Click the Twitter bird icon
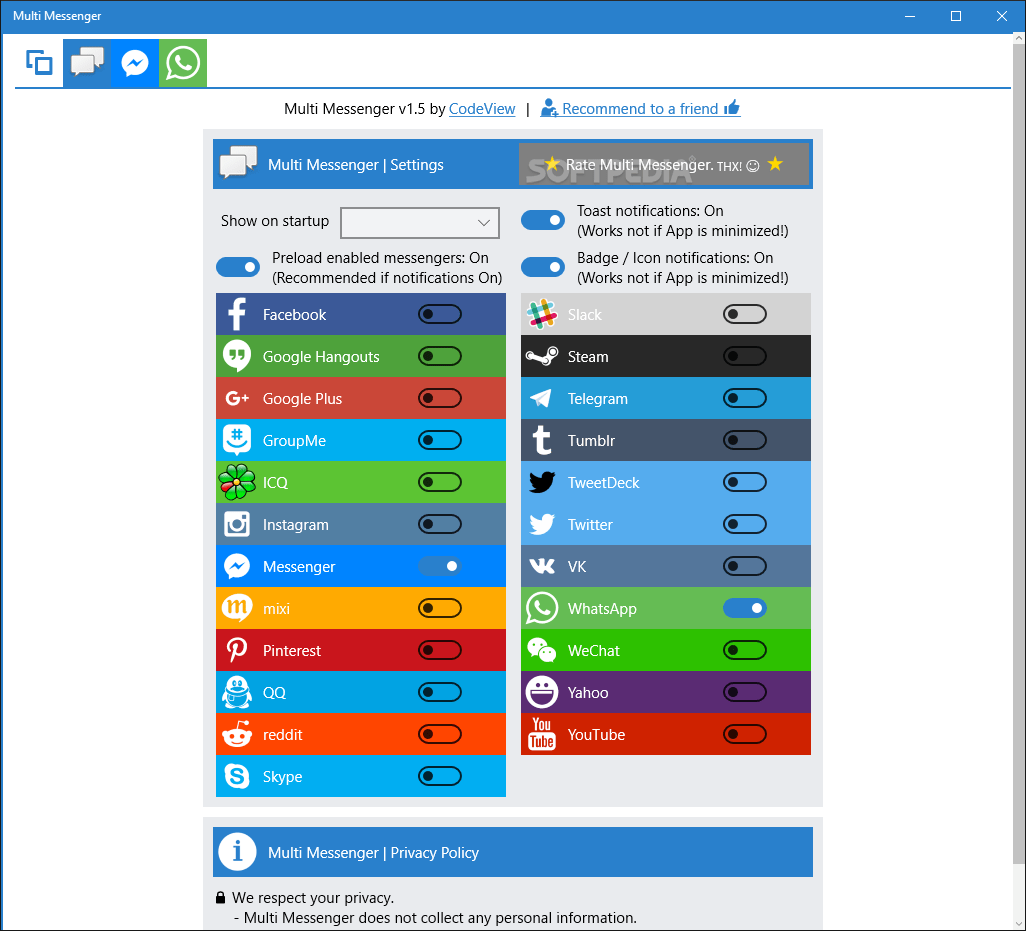The image size is (1026, 931). coord(542,524)
